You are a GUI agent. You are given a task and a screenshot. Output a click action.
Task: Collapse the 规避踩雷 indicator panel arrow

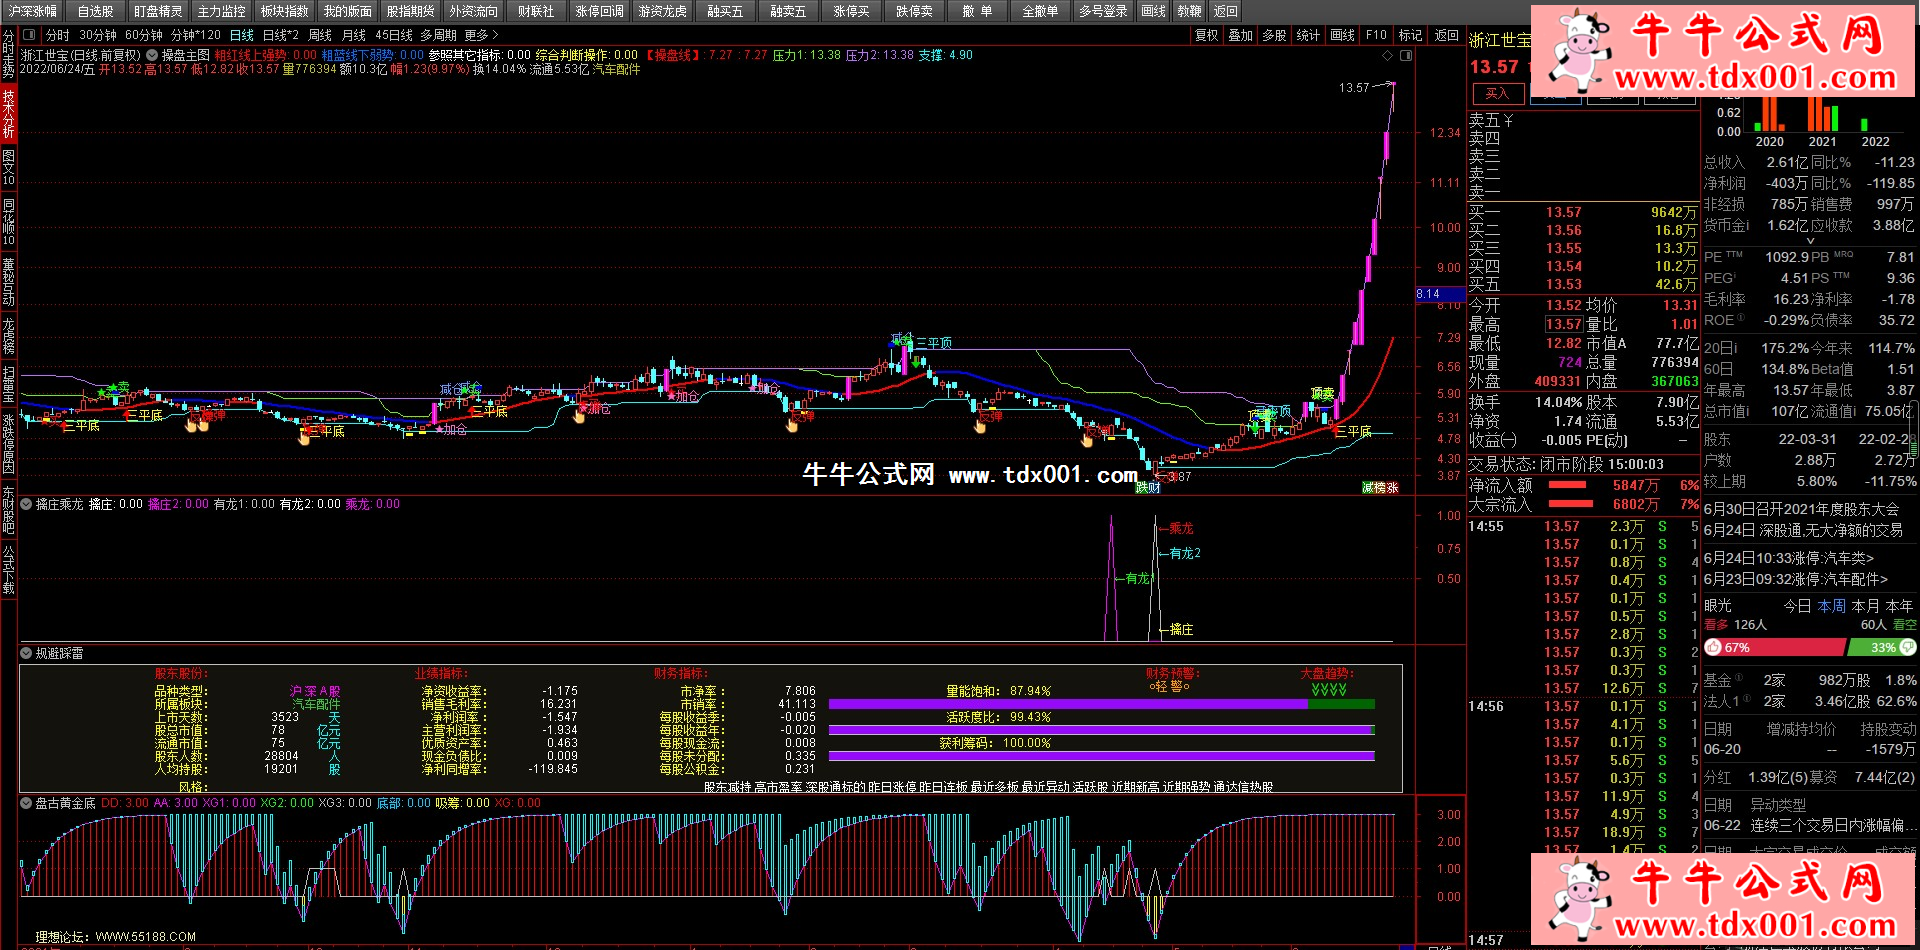pyautogui.click(x=26, y=653)
